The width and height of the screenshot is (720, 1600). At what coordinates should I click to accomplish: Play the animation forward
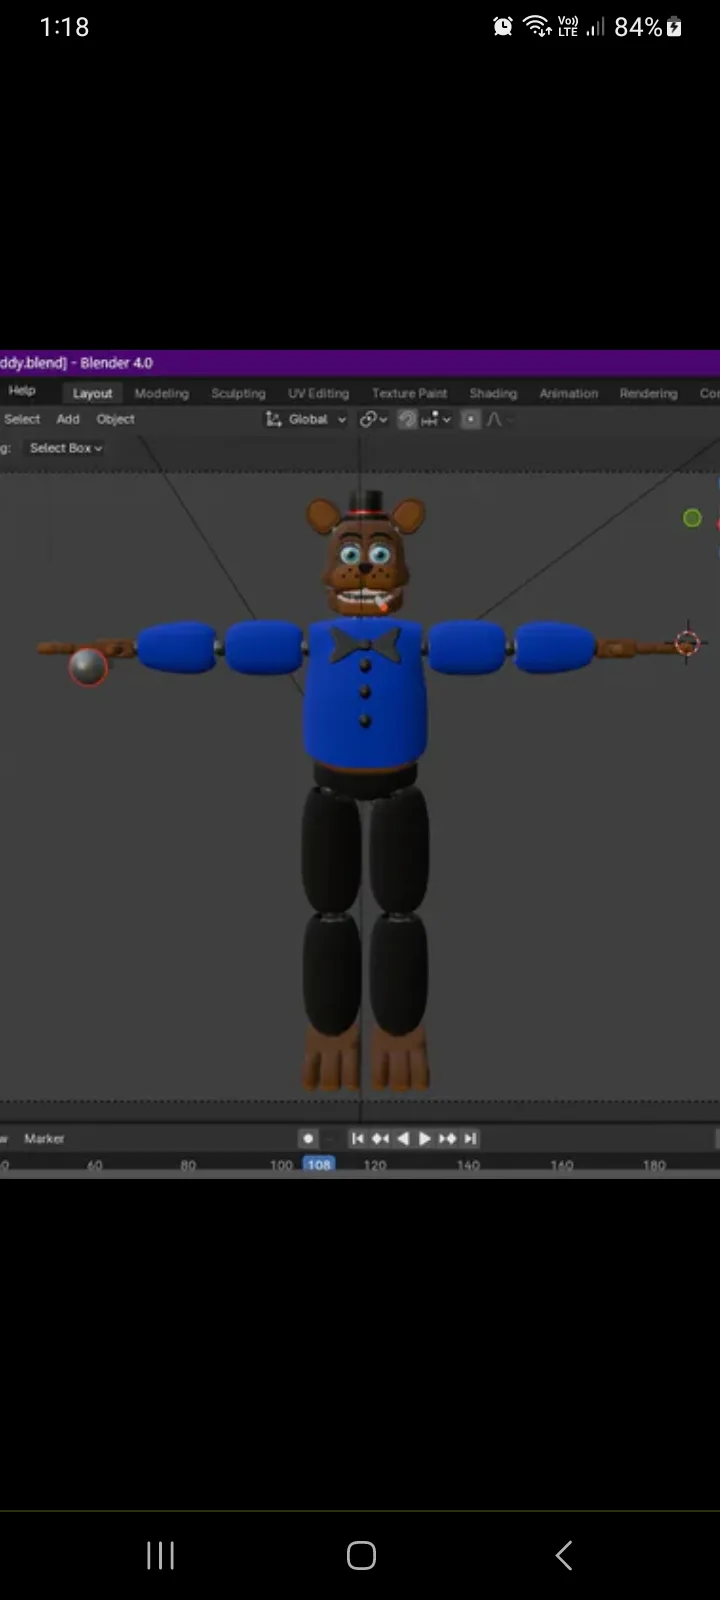pyautogui.click(x=424, y=1138)
